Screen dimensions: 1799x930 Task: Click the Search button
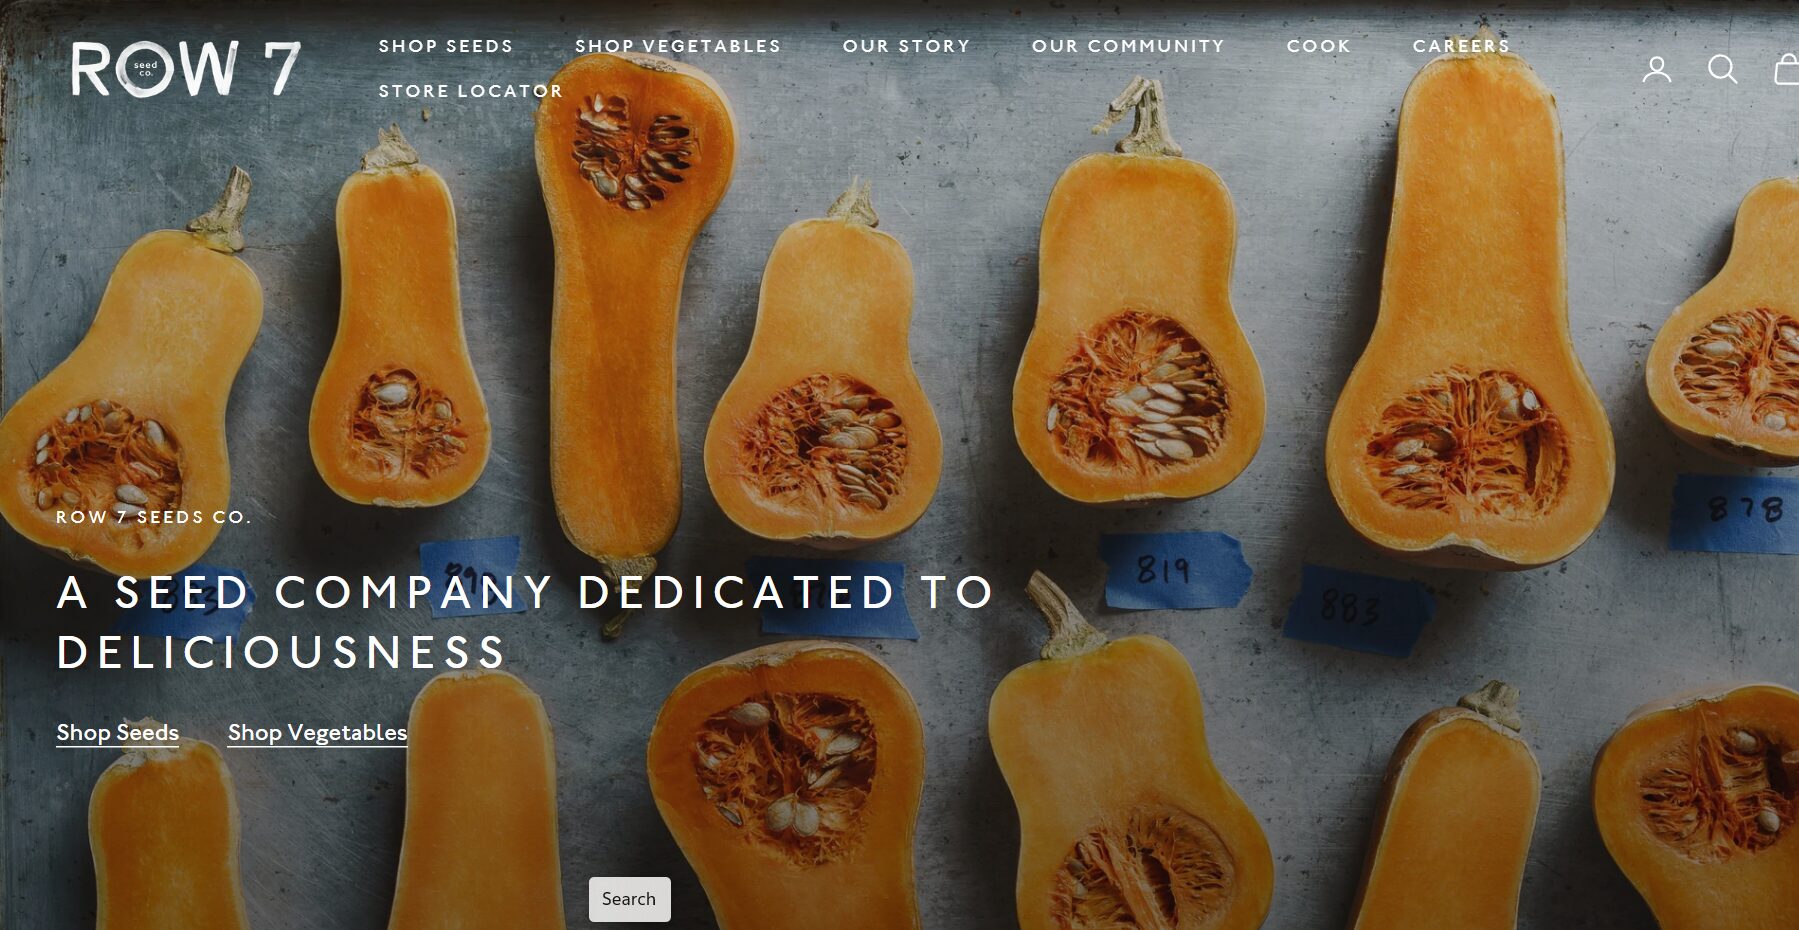629,899
